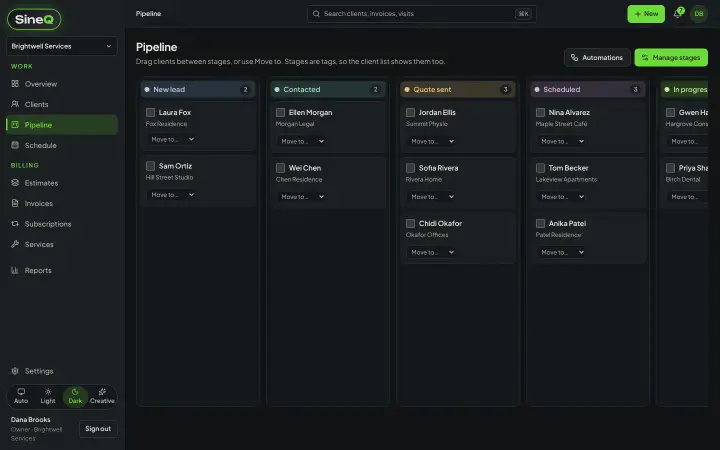
Task: Expand Move to dropdown for Wei Chen
Action: click(302, 197)
